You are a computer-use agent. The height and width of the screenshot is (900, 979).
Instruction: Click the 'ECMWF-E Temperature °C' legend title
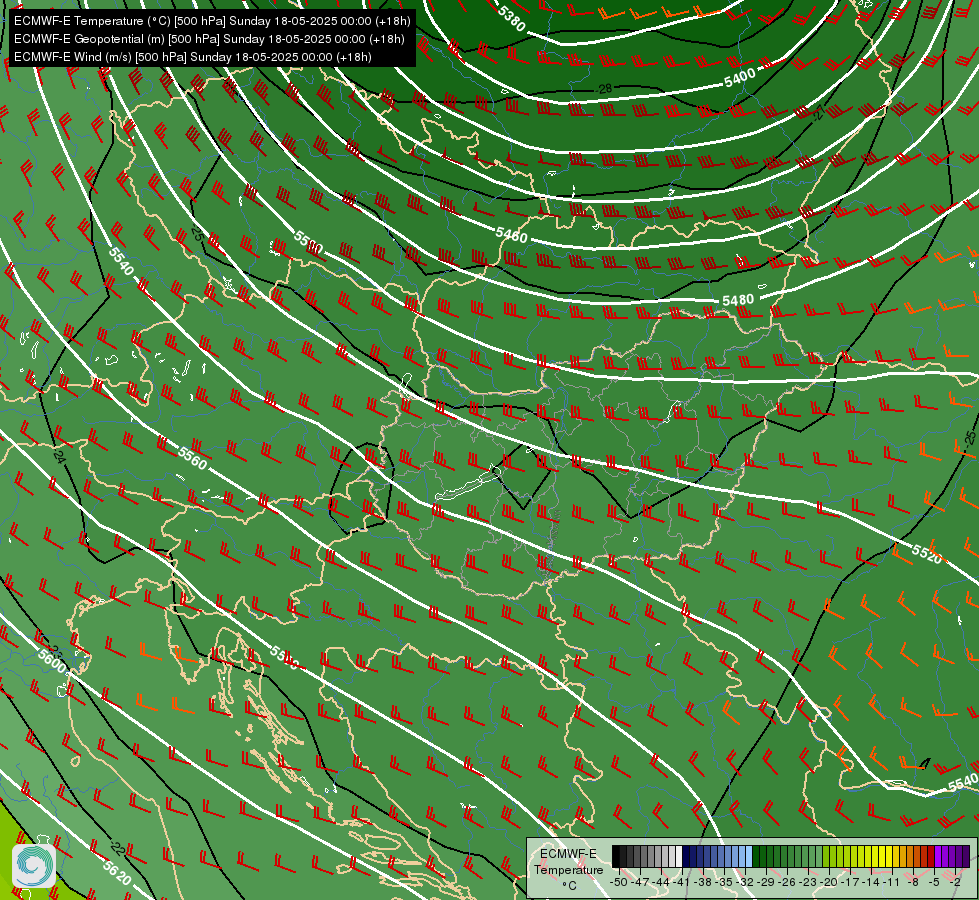click(568, 869)
